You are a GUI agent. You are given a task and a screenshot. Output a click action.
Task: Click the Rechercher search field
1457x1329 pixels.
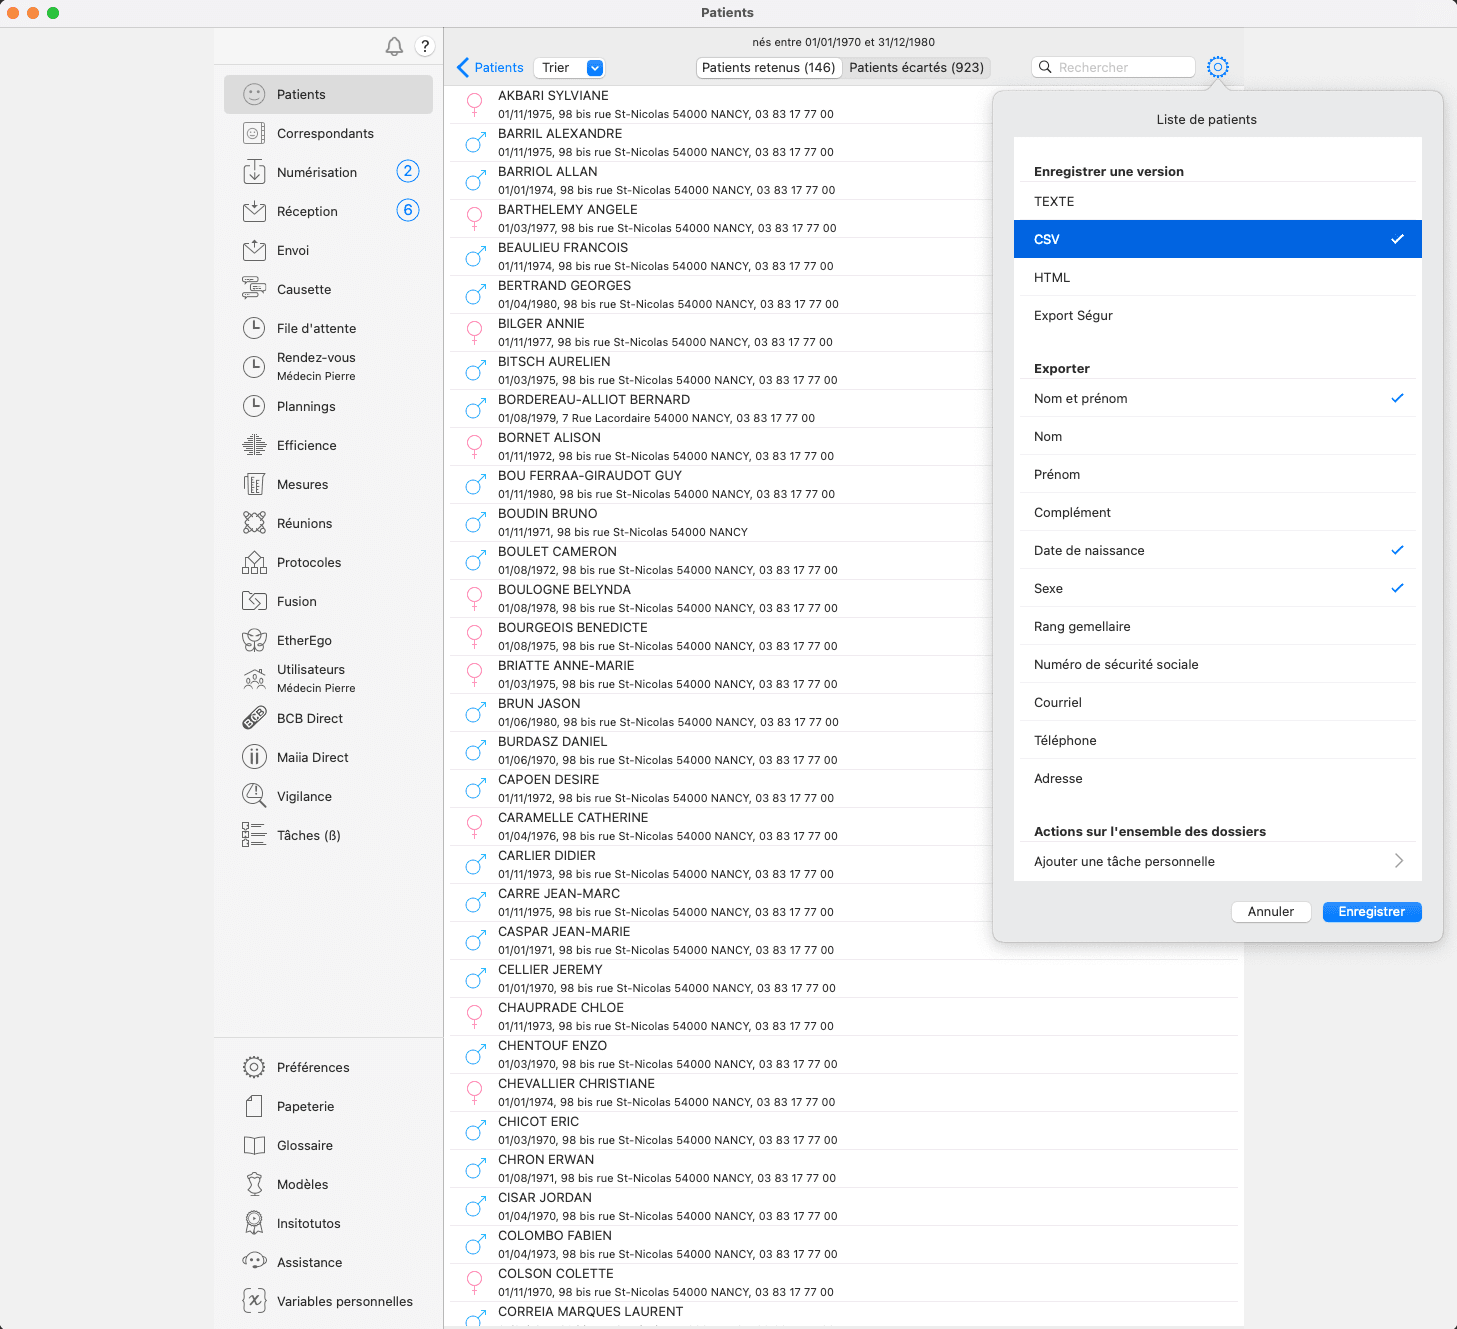(x=1122, y=67)
